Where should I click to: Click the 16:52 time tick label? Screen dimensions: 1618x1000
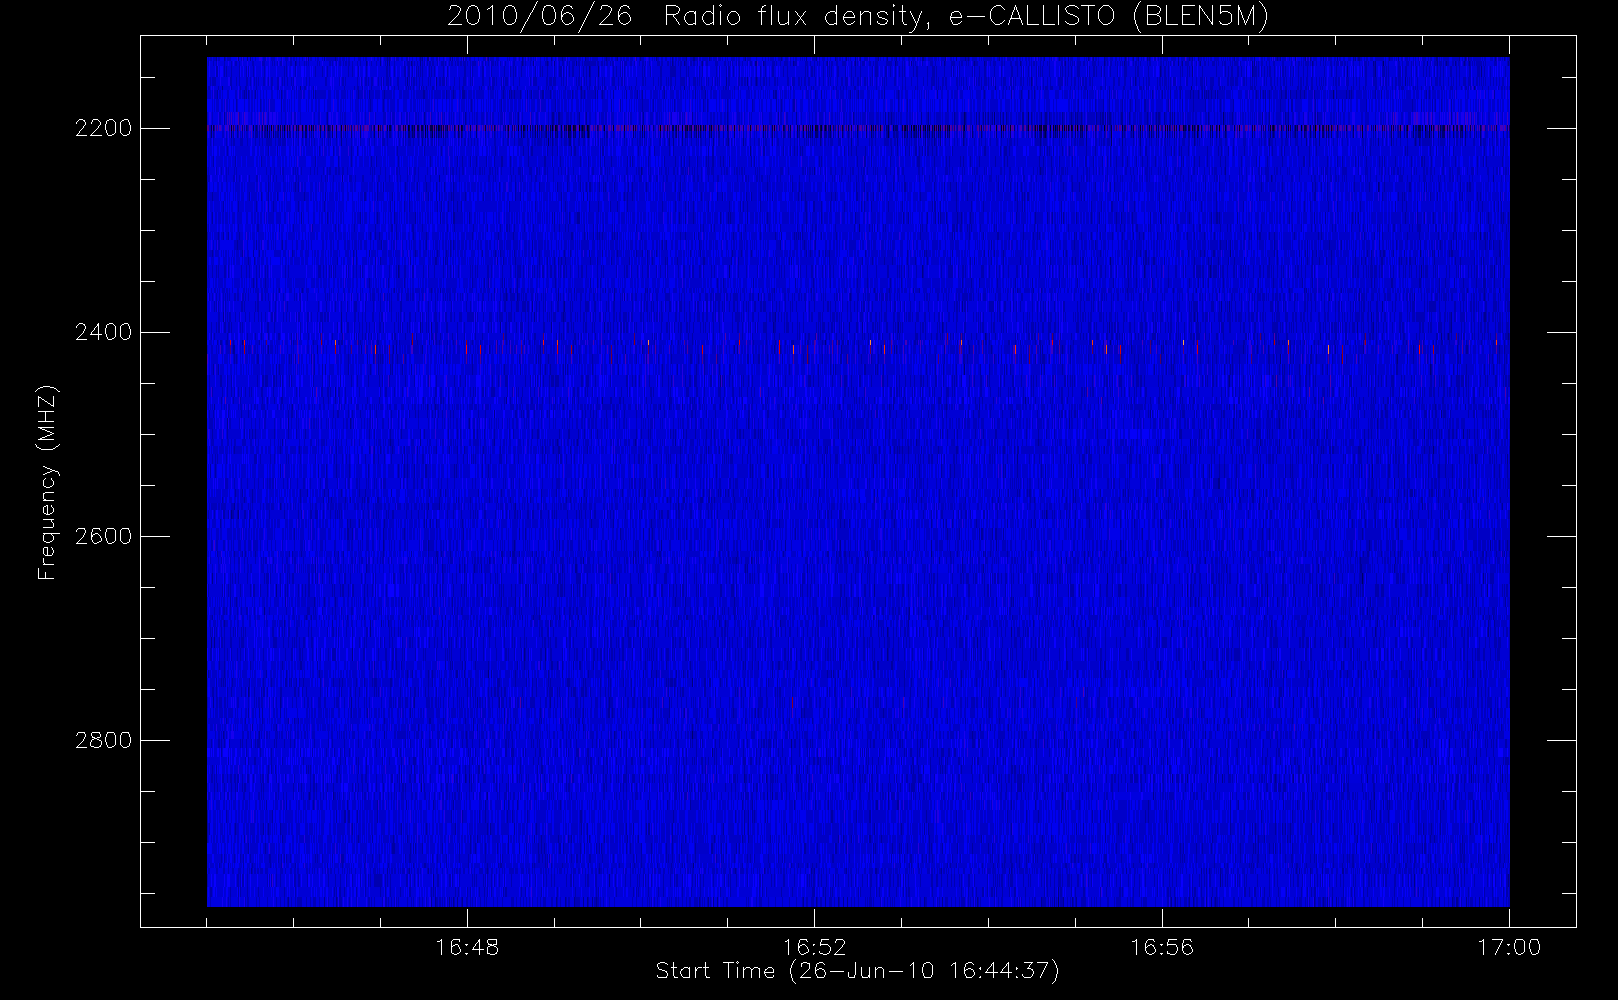coord(814,948)
